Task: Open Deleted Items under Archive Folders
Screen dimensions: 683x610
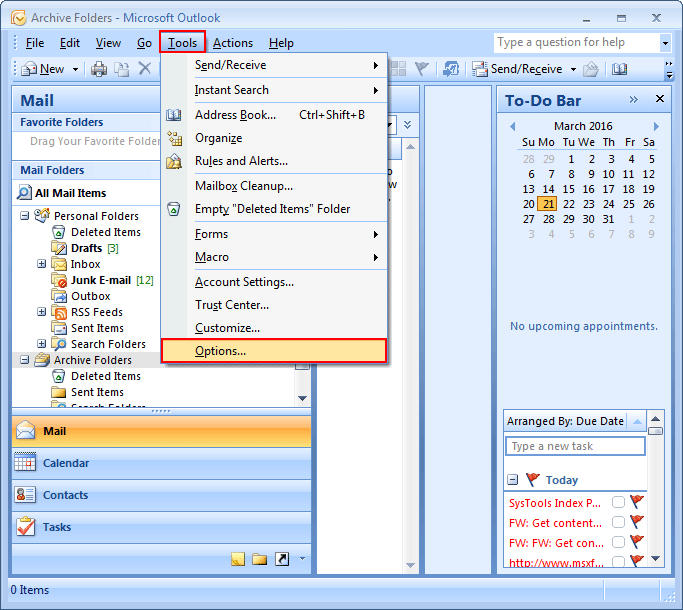Action: point(106,376)
